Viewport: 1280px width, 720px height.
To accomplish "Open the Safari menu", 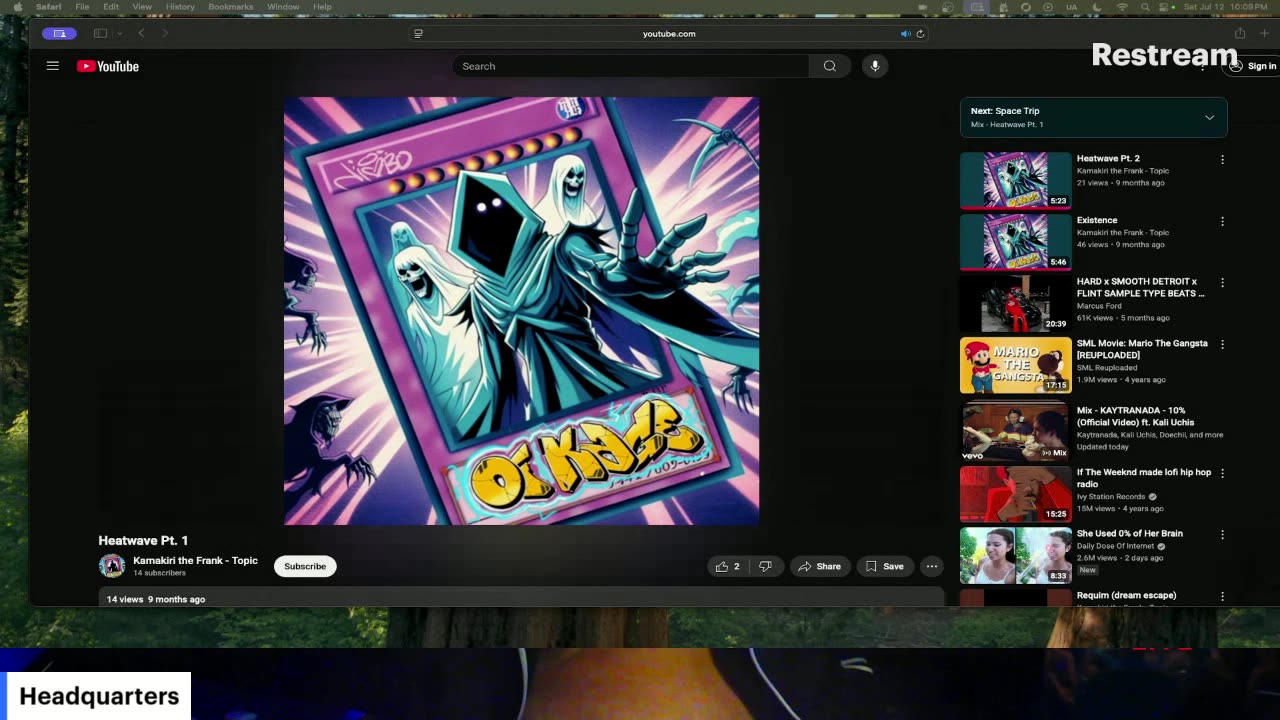I will pos(48,7).
